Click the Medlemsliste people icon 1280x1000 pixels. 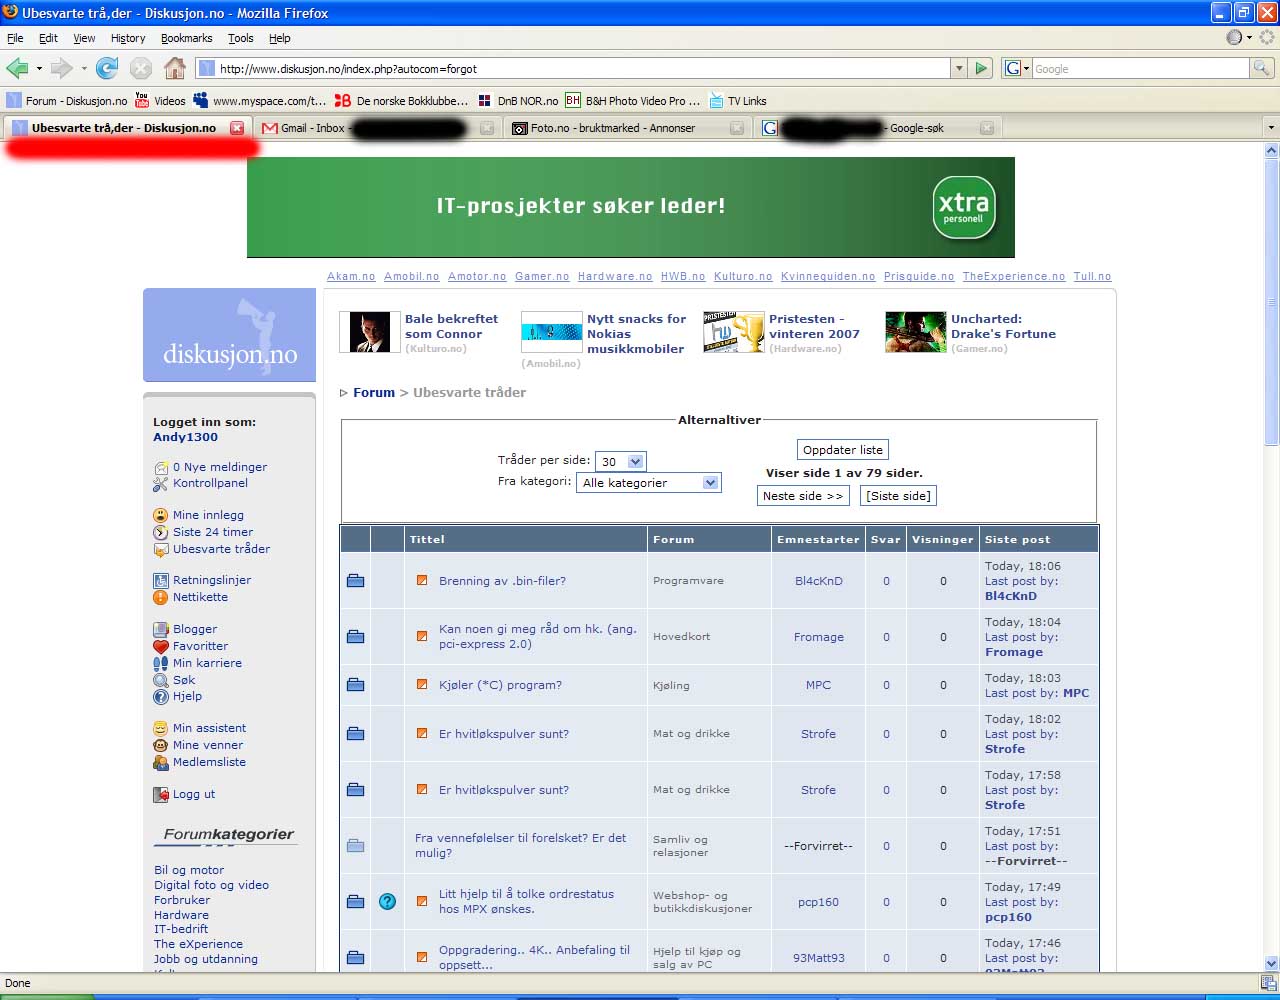pyautogui.click(x=161, y=762)
